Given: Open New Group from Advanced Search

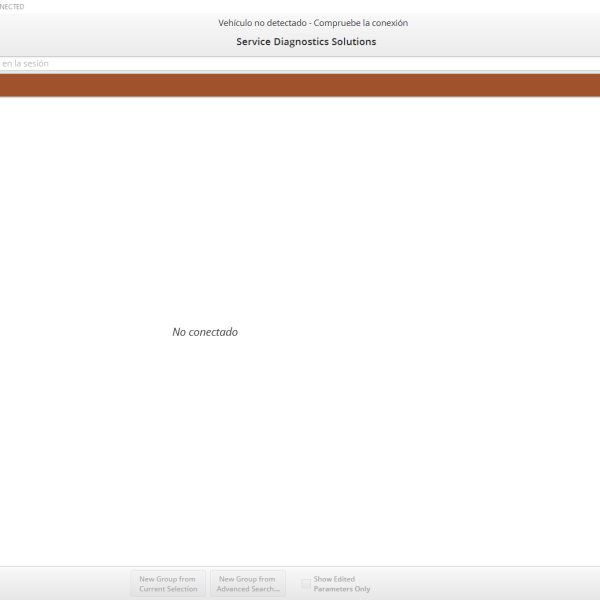Looking at the screenshot, I should point(247,584).
